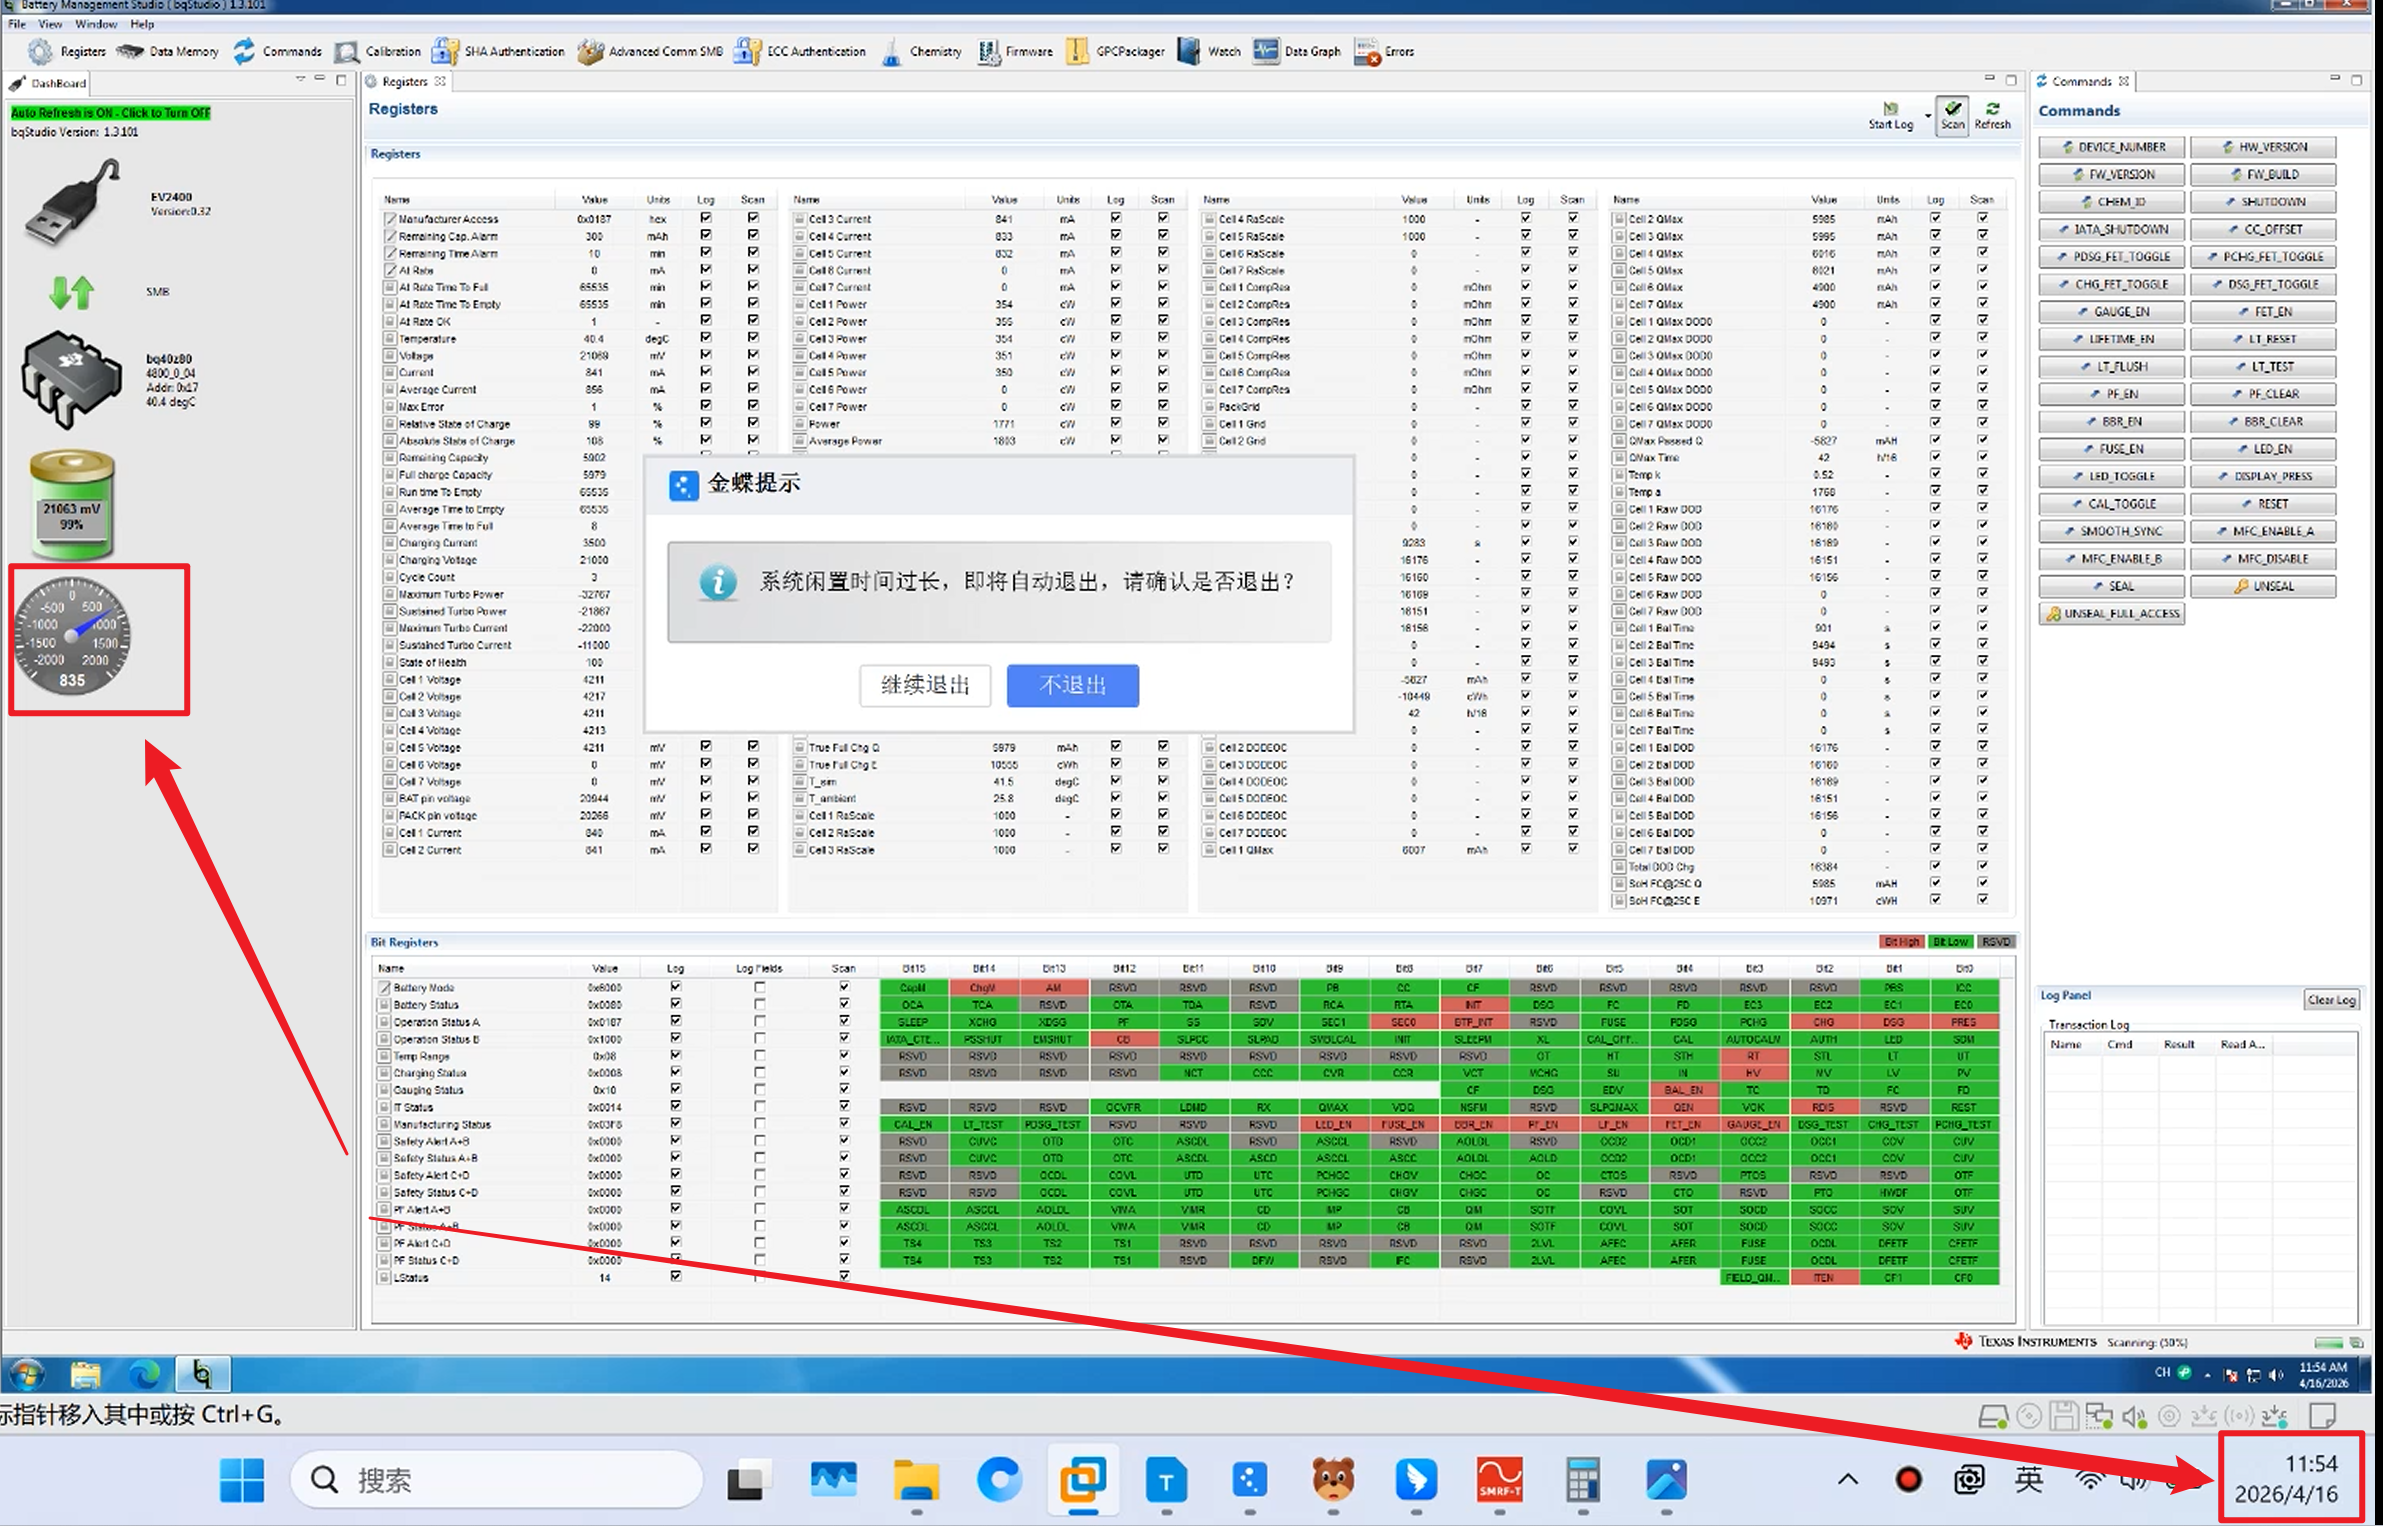Enable Log Fields for Operation Status A
Image resolution: width=2383 pixels, height=1526 pixels.
tap(760, 1021)
